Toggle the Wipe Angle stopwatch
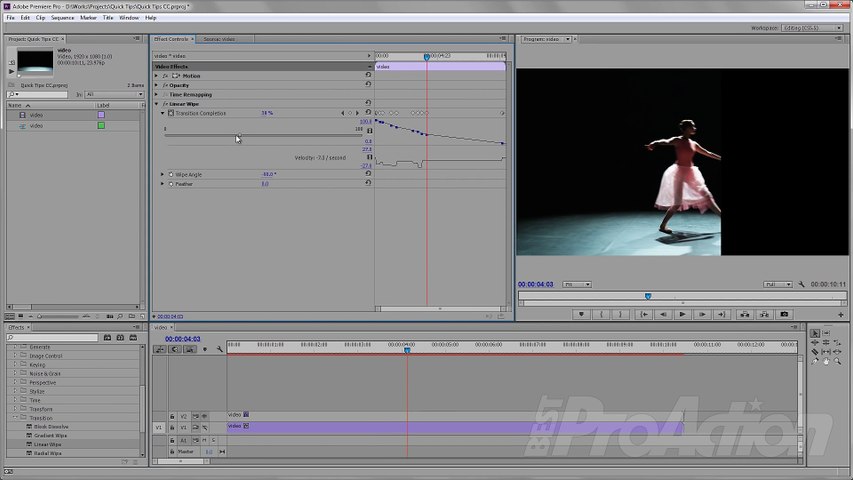The width and height of the screenshot is (853, 480). point(171,174)
